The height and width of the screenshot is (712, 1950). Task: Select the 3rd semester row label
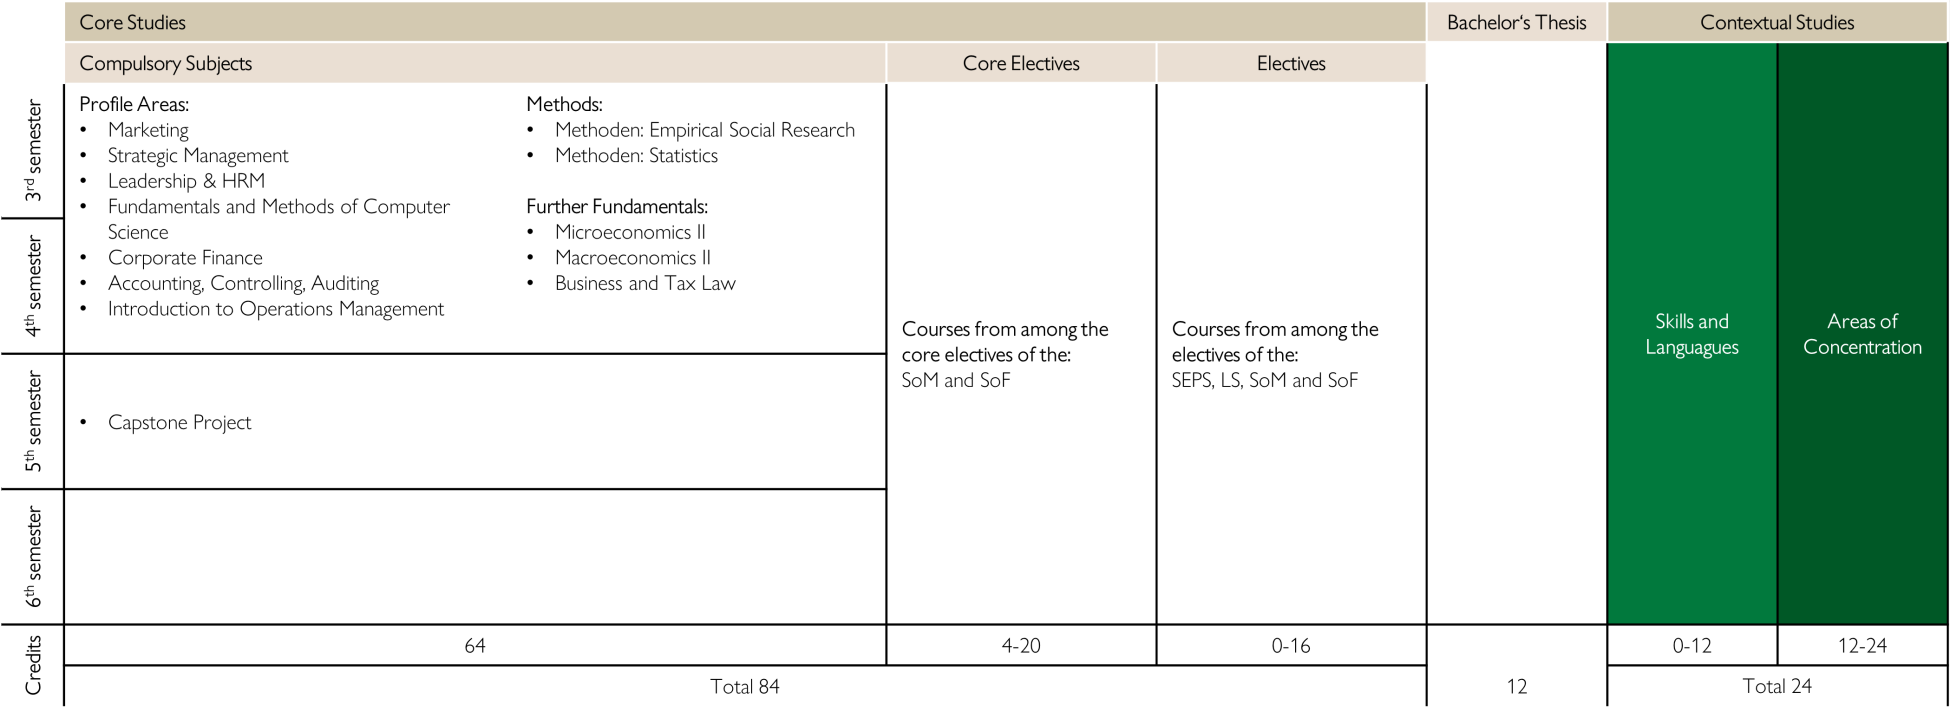click(33, 150)
